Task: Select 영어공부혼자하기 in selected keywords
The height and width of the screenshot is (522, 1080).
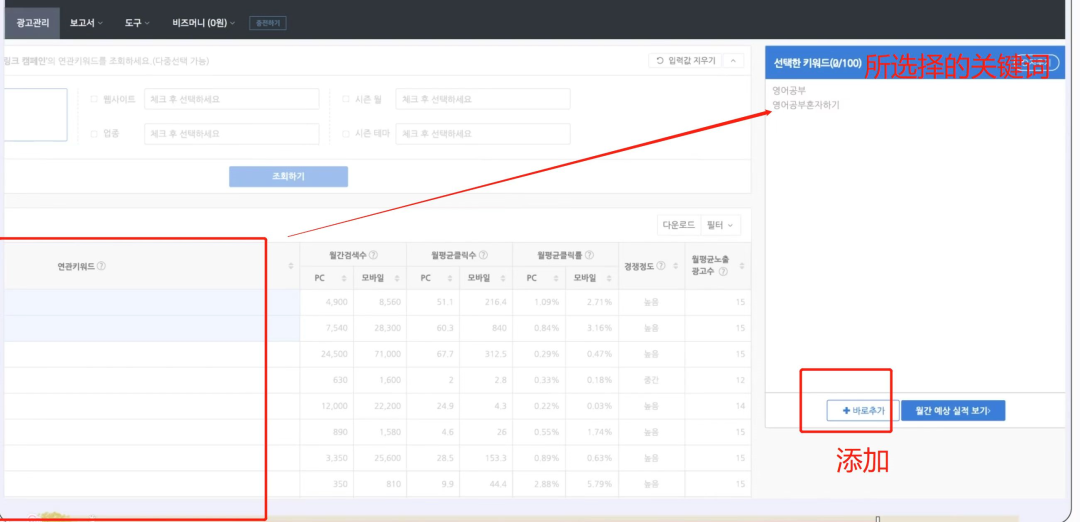Action: 806,105
